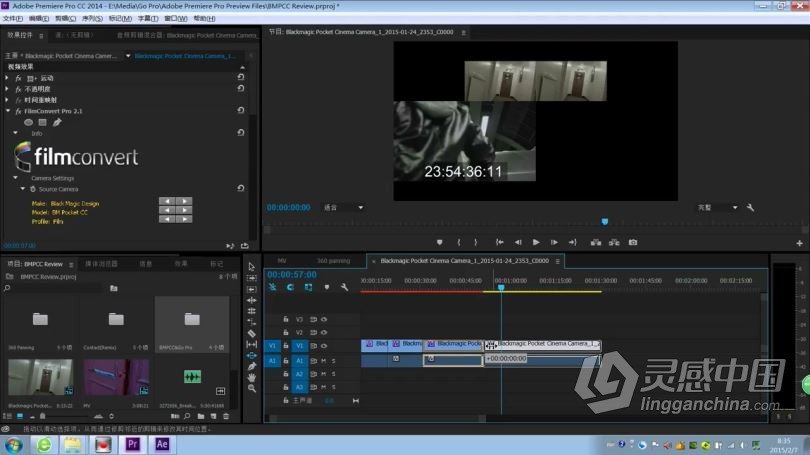Click previous camera Model arrow button

pos(167,210)
